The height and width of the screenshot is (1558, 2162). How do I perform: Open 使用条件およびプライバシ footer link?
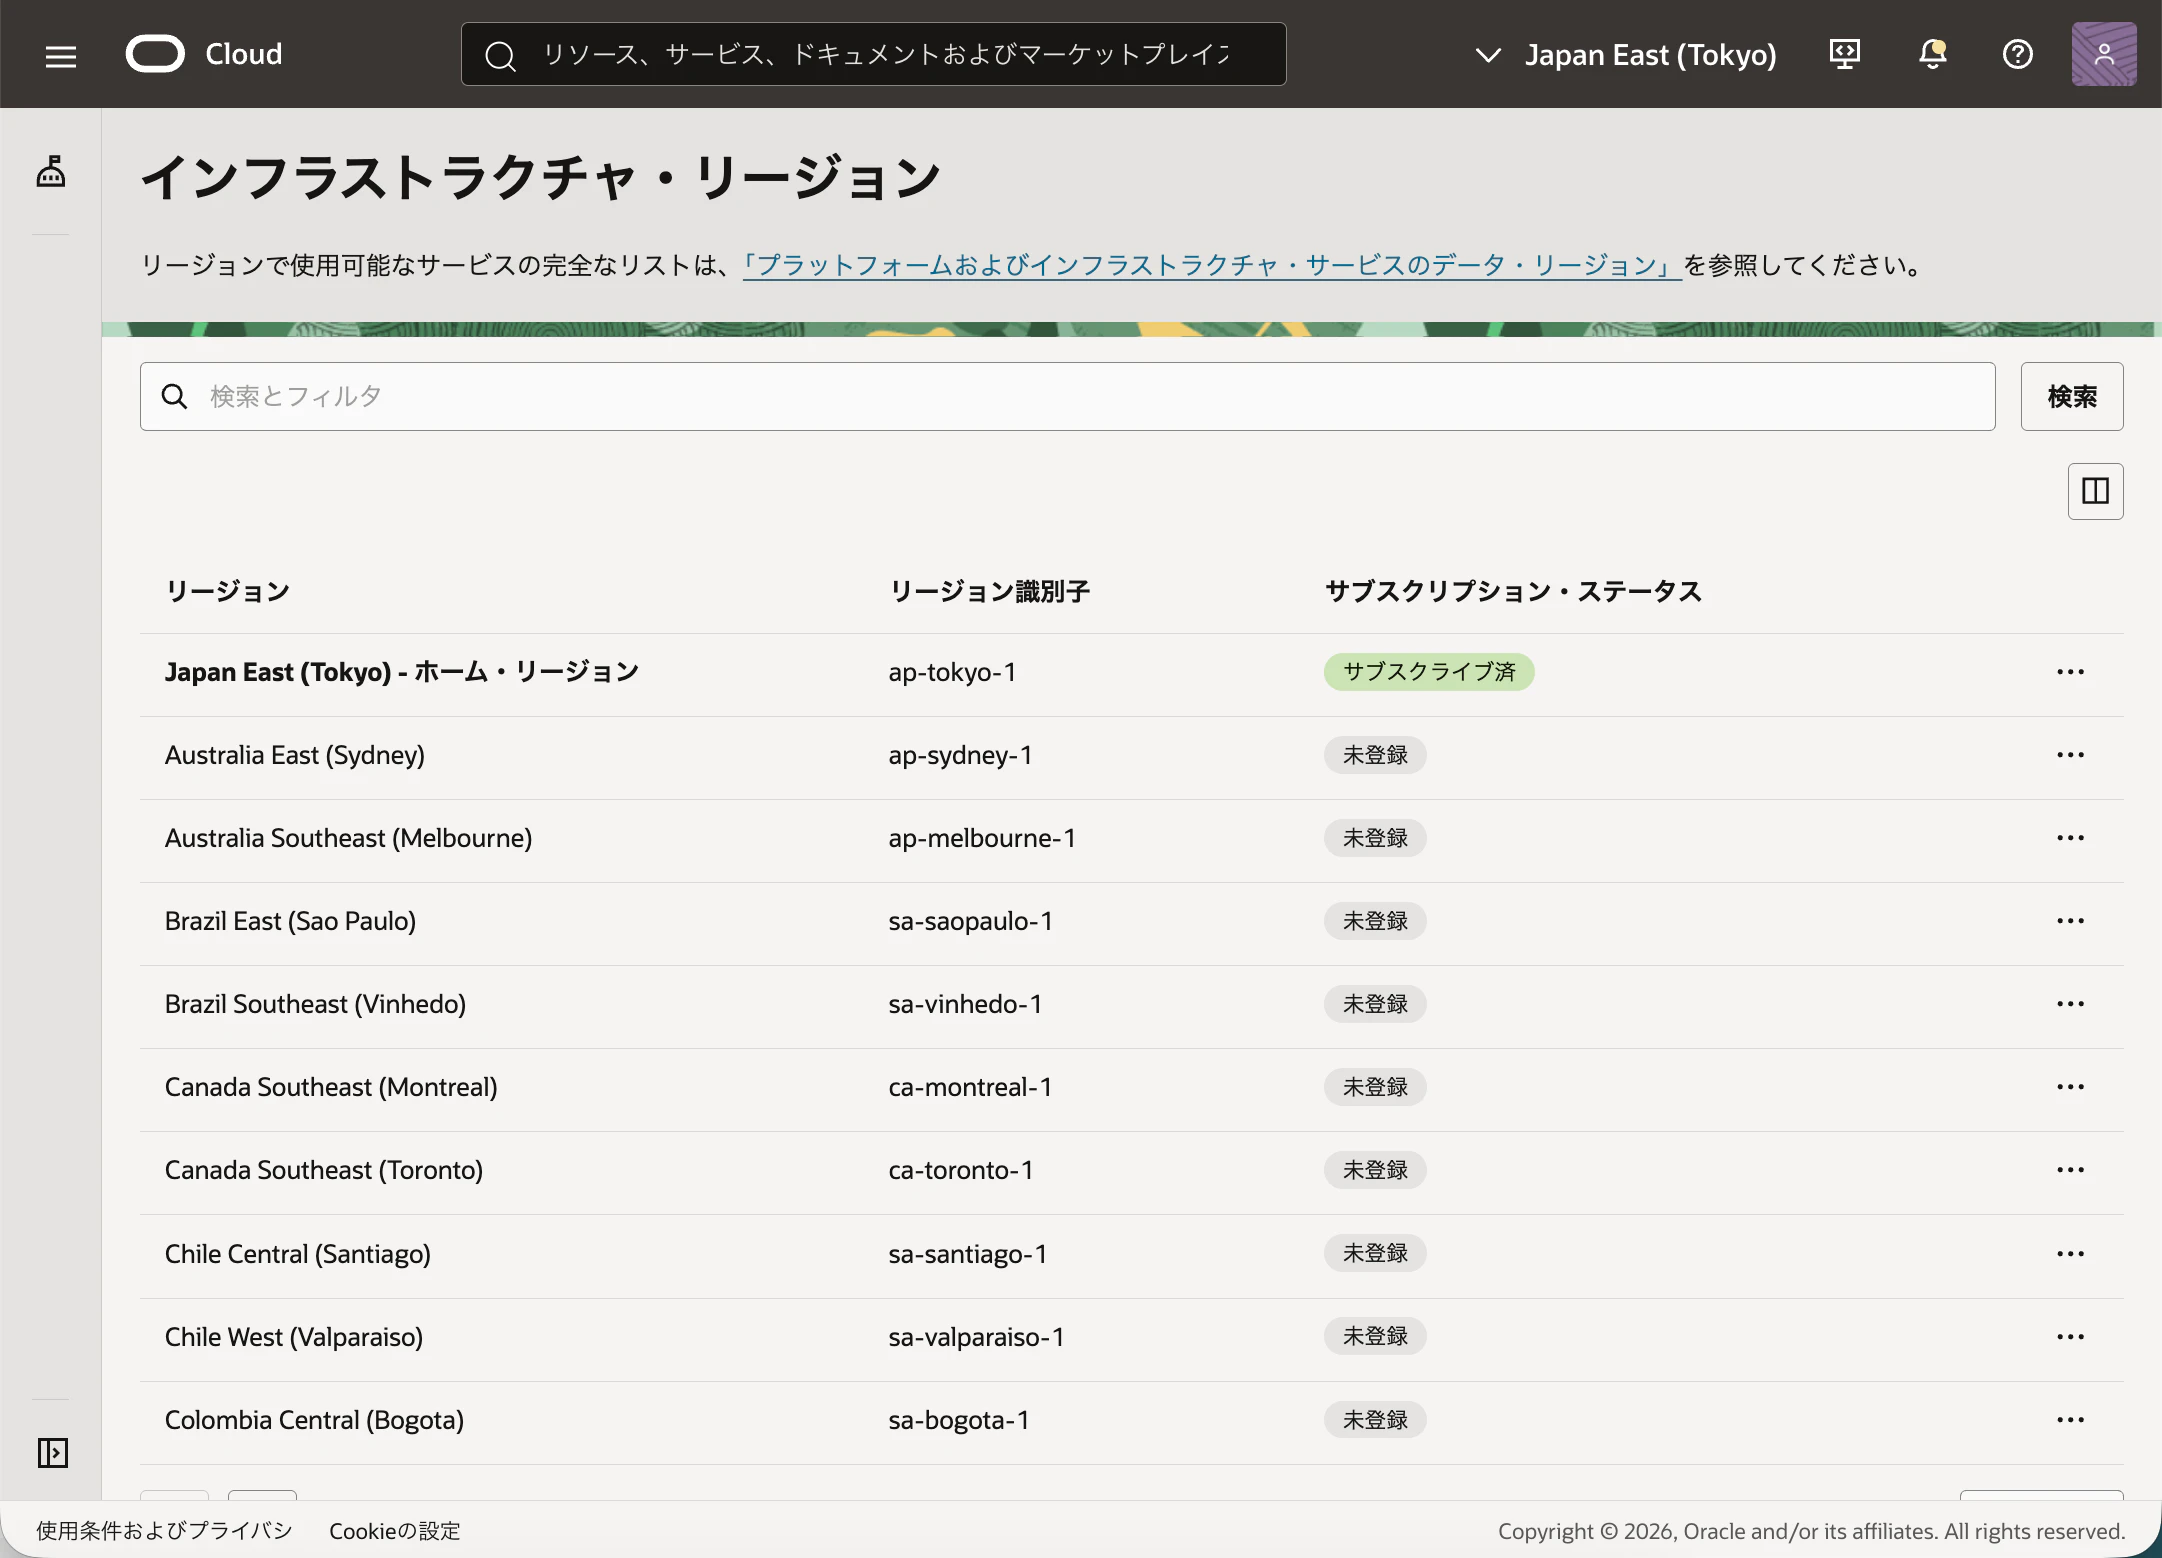[x=164, y=1531]
